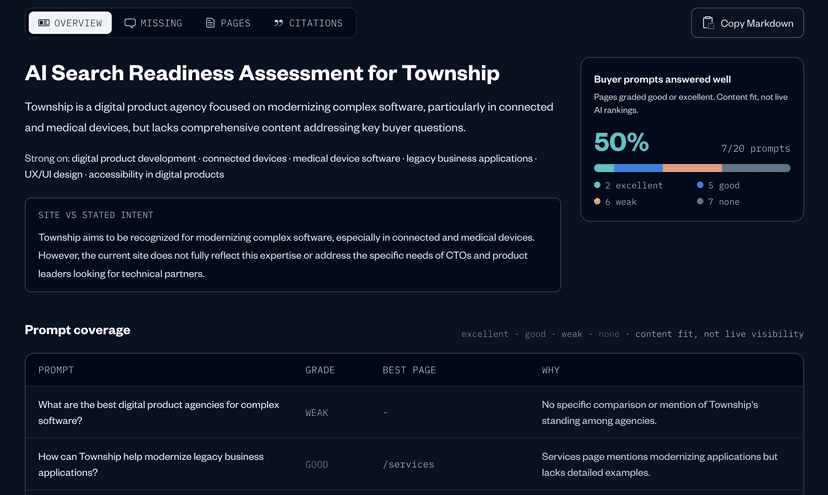The height and width of the screenshot is (495, 828).
Task: Click the Missing tab speech bubble icon
Action: point(130,23)
